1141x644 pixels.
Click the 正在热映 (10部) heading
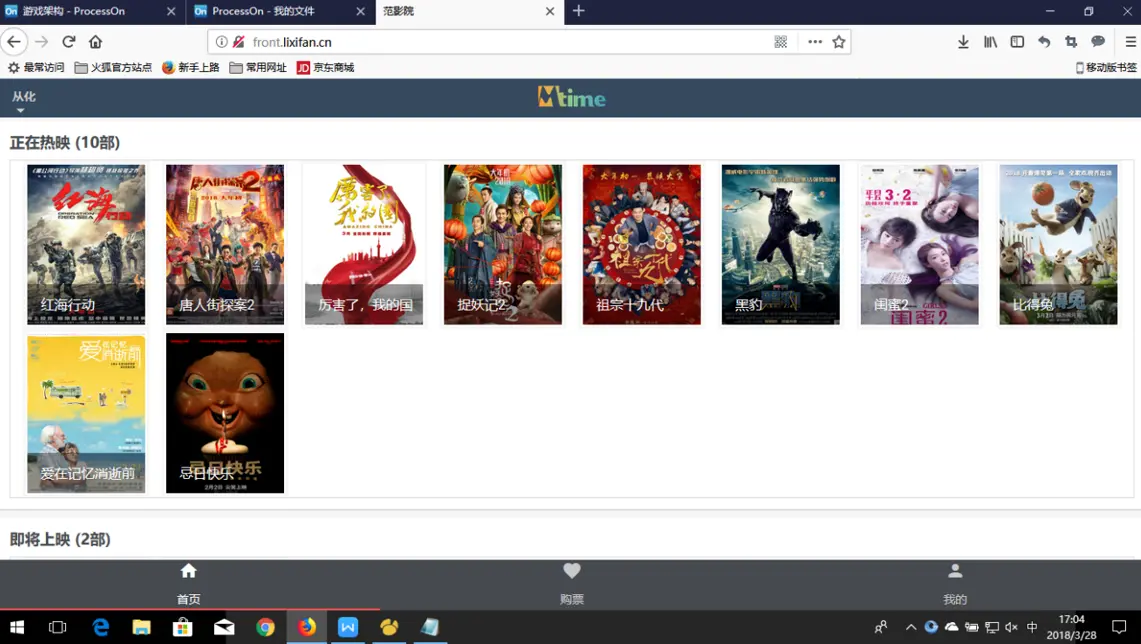[65, 143]
